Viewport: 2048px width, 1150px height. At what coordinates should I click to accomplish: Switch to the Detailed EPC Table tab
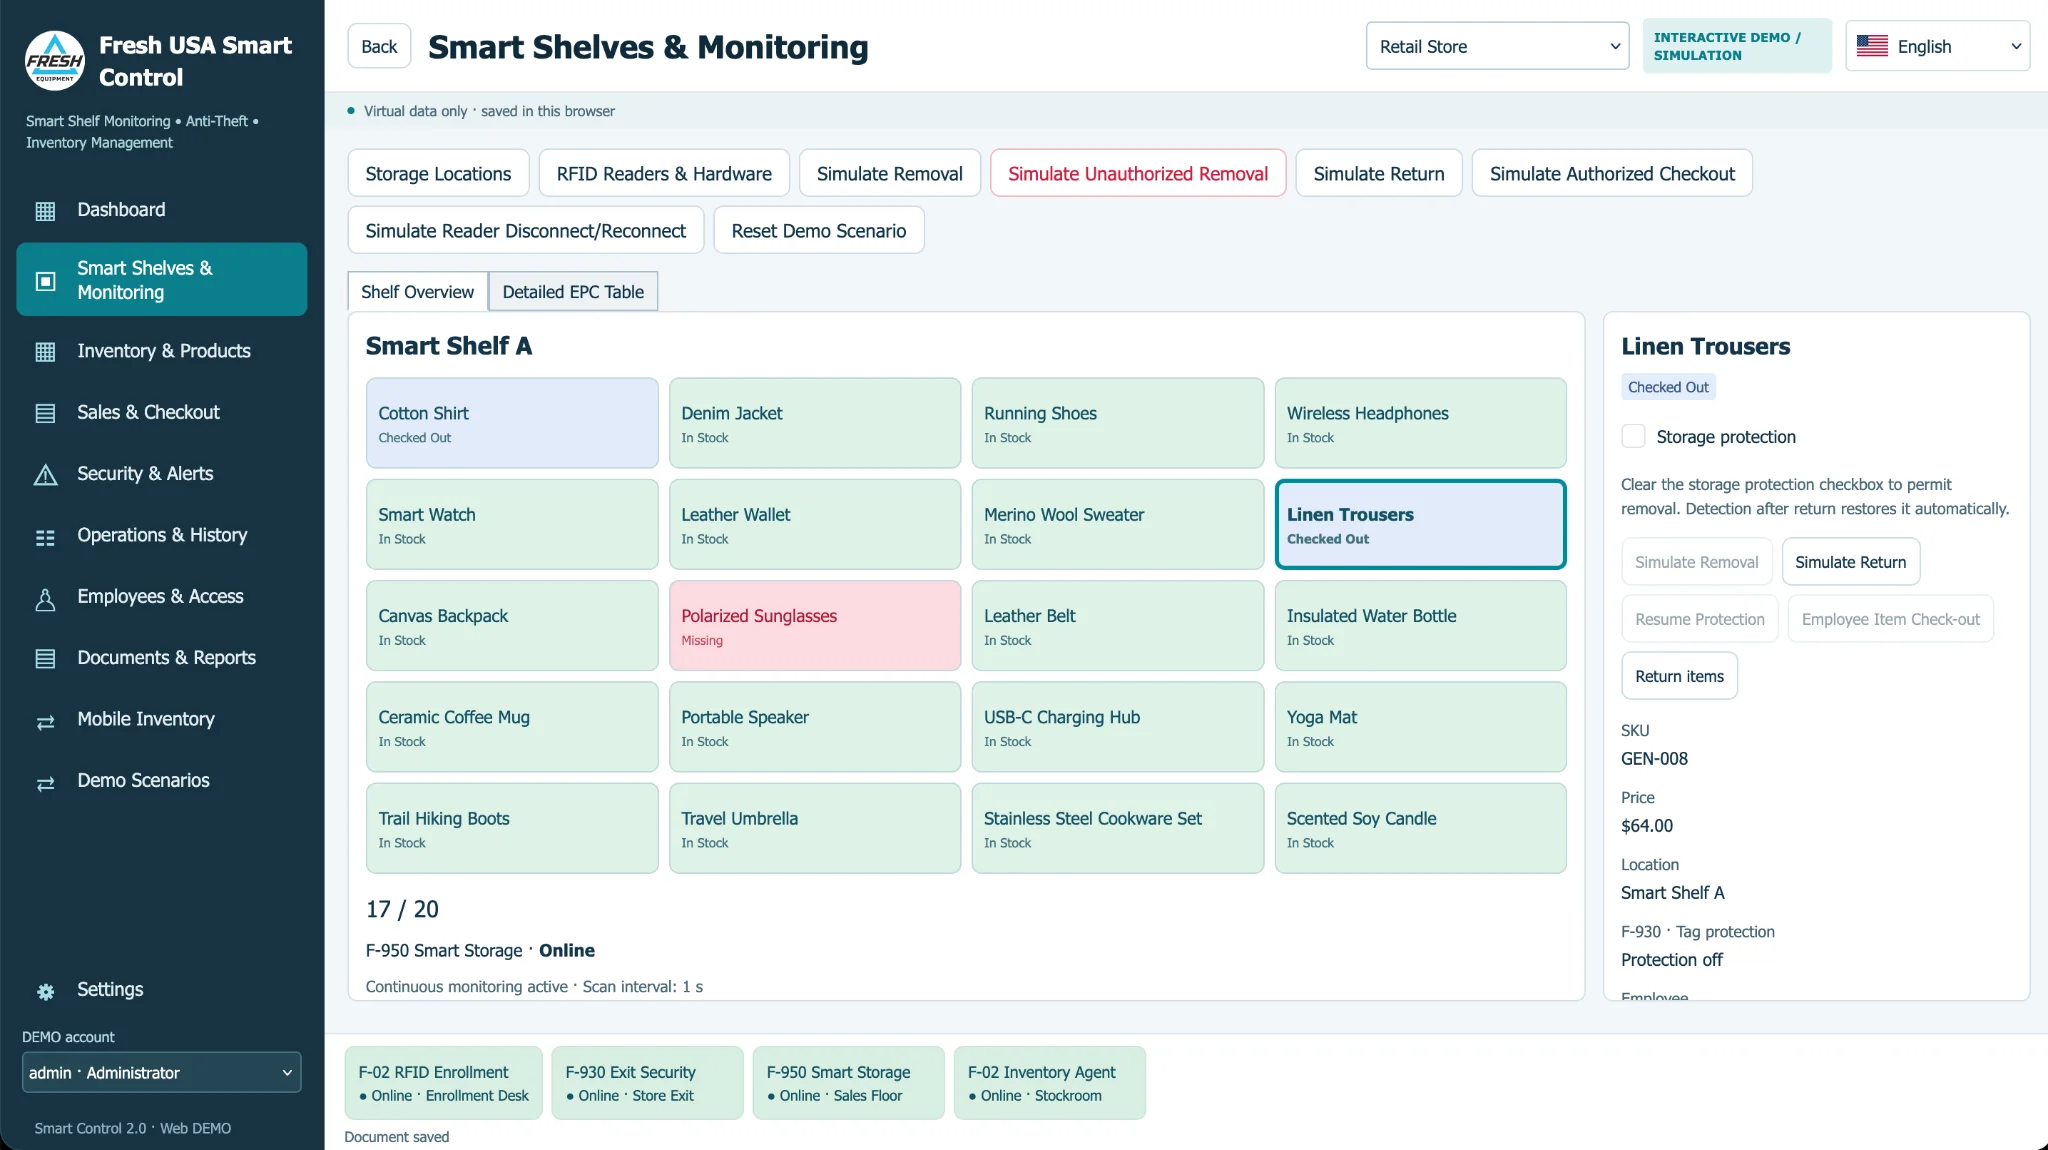pyautogui.click(x=573, y=291)
